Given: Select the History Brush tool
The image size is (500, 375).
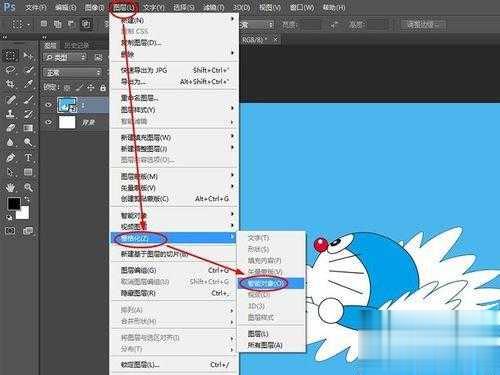Looking at the screenshot, I should 28,114.
